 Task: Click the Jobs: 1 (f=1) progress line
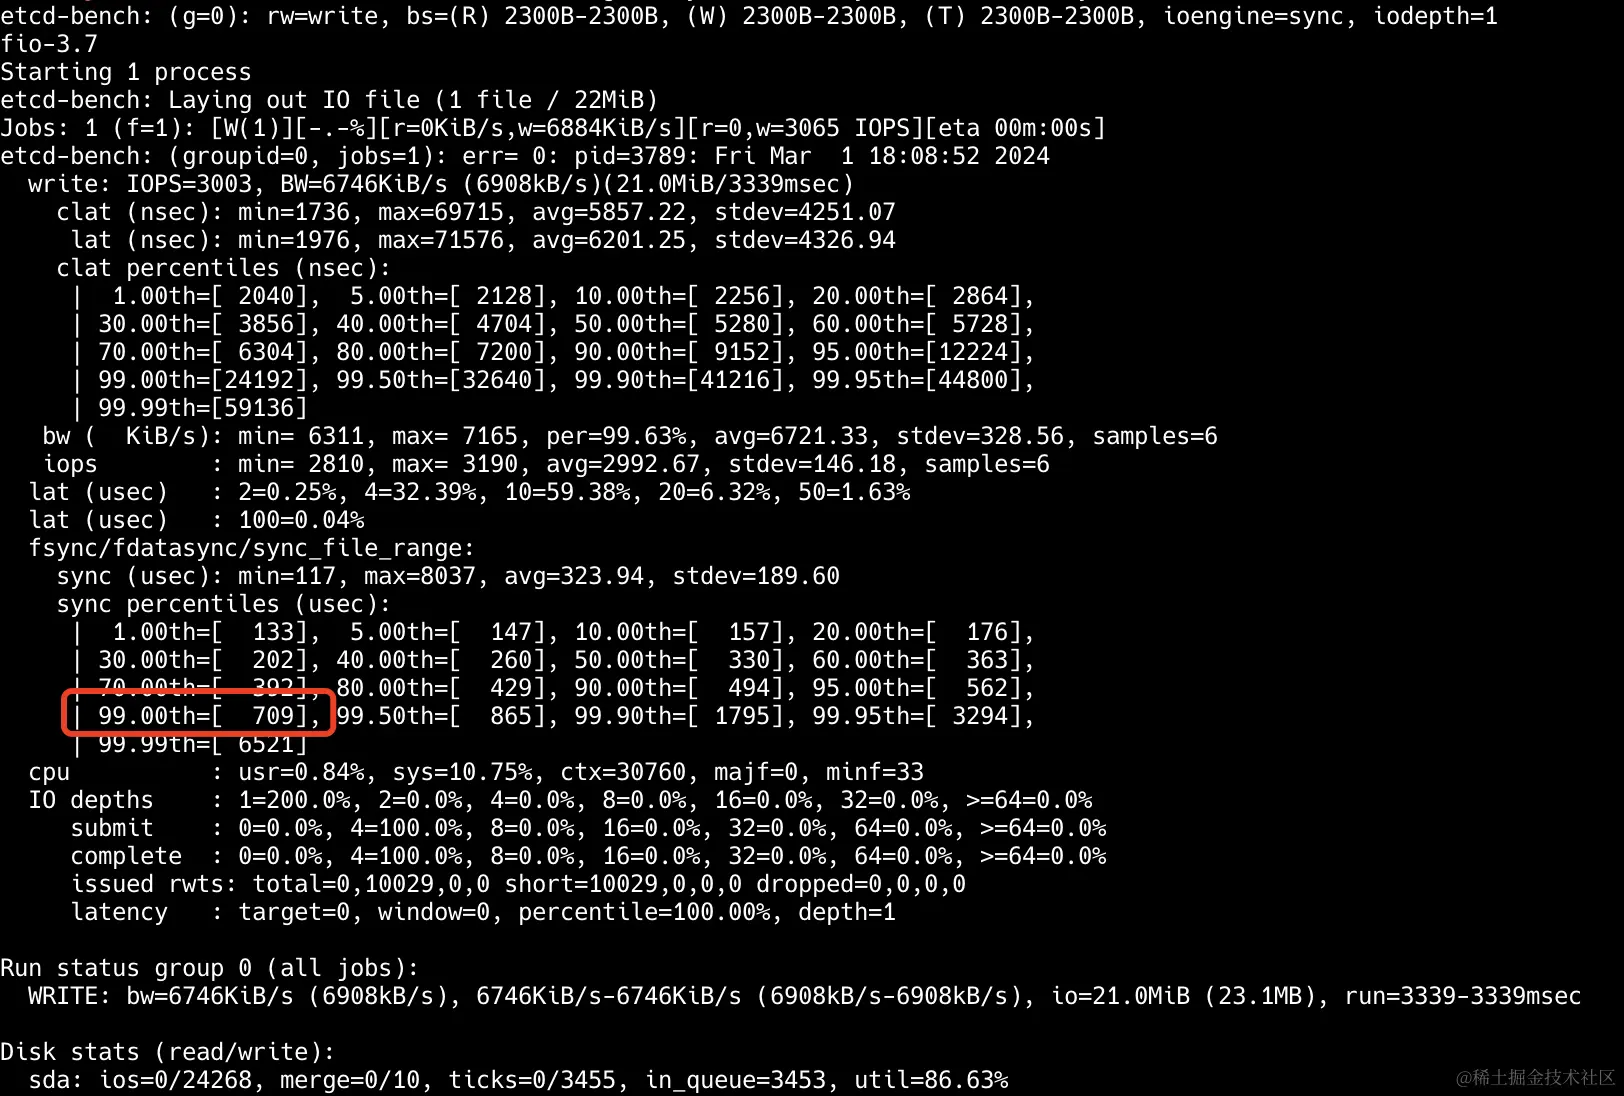[x=552, y=128]
